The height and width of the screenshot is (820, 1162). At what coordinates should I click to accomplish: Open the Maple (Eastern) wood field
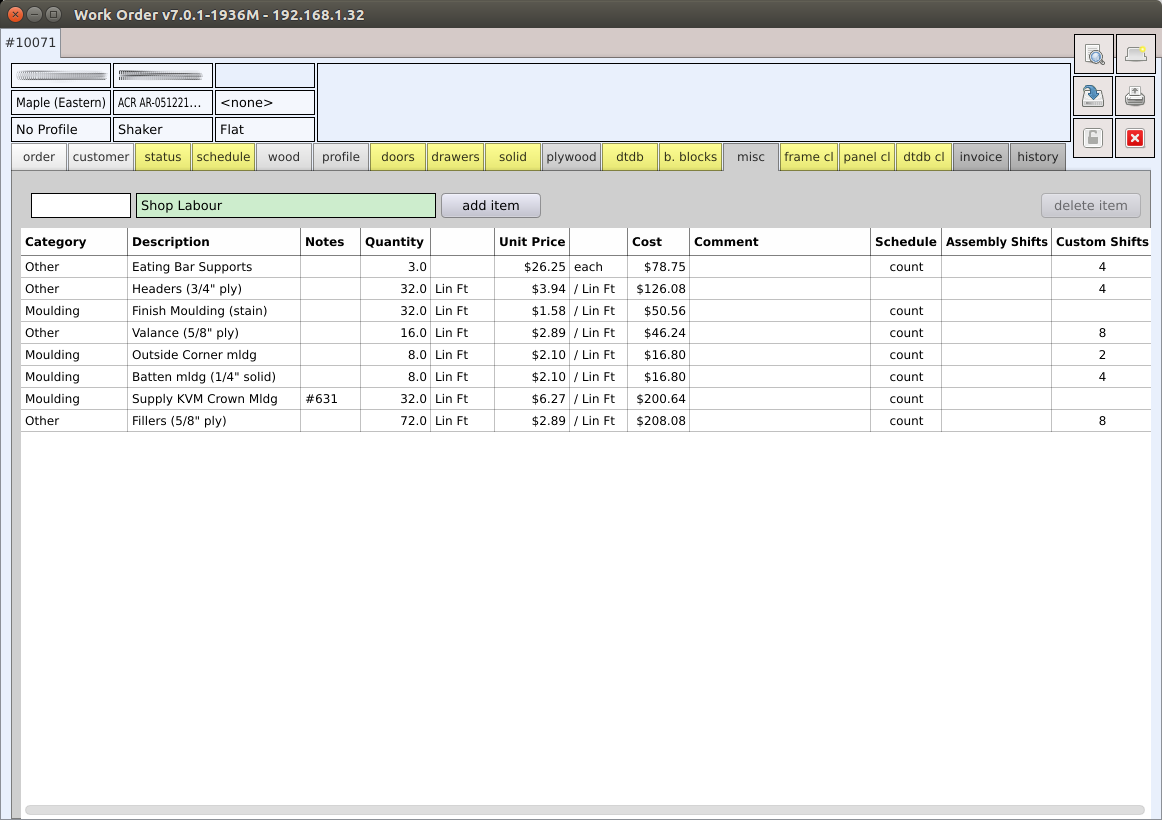(x=61, y=102)
